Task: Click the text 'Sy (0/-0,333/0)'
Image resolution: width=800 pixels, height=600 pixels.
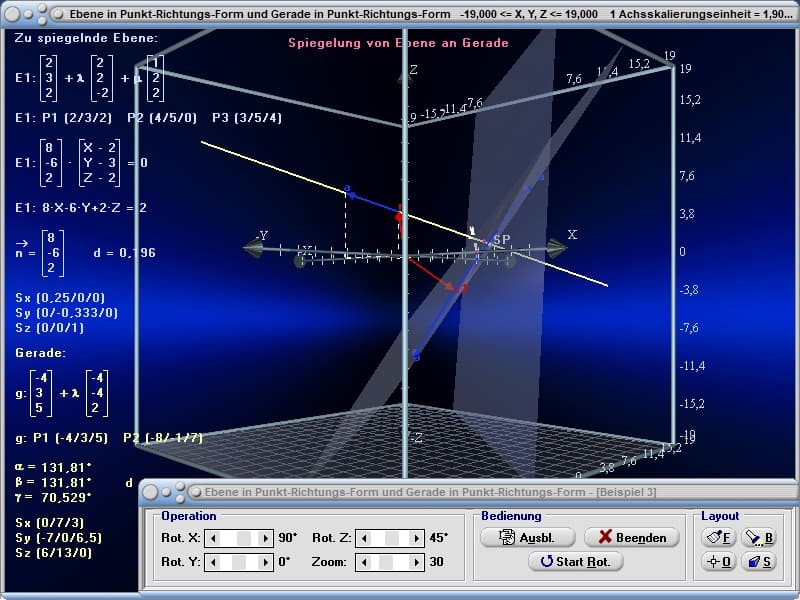Action: [66, 313]
